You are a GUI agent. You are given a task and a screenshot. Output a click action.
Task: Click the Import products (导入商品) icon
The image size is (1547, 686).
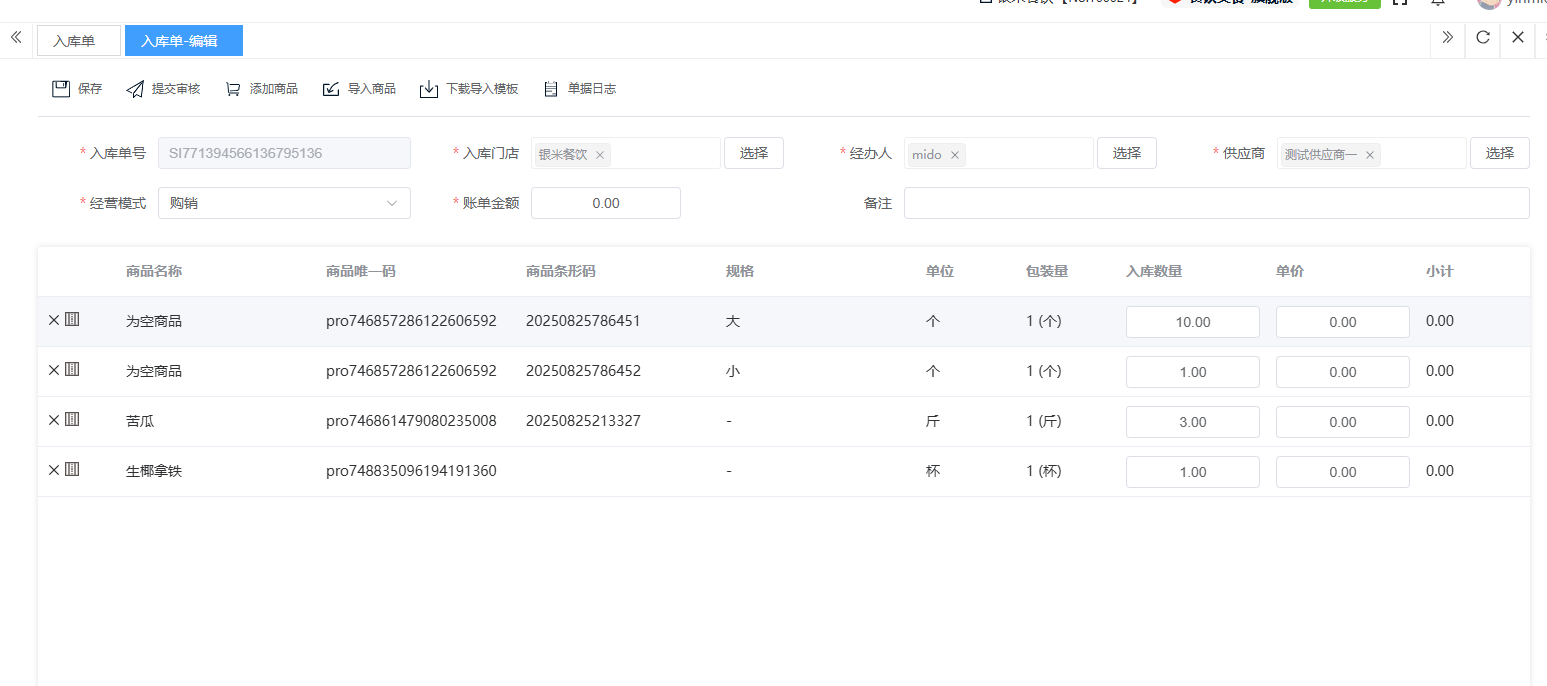[x=331, y=89]
